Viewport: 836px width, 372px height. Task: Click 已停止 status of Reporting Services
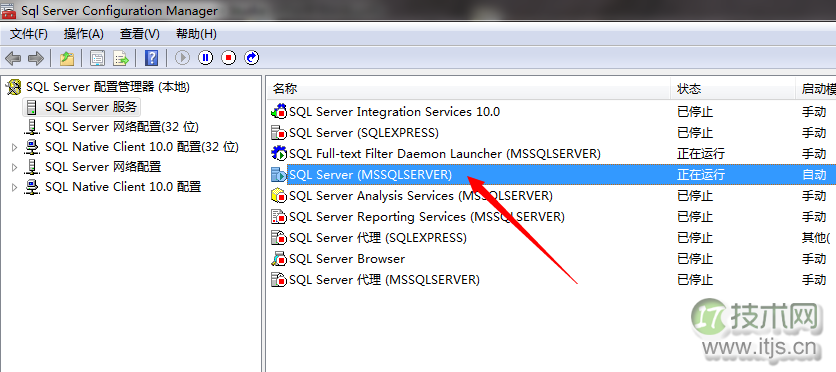click(x=695, y=217)
